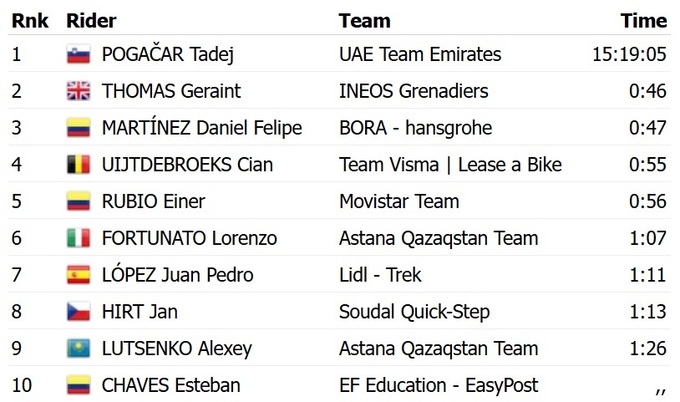This screenshot has width=680, height=402.
Task: Click the Colombian flag beside Chaves
Action: [x=78, y=385]
